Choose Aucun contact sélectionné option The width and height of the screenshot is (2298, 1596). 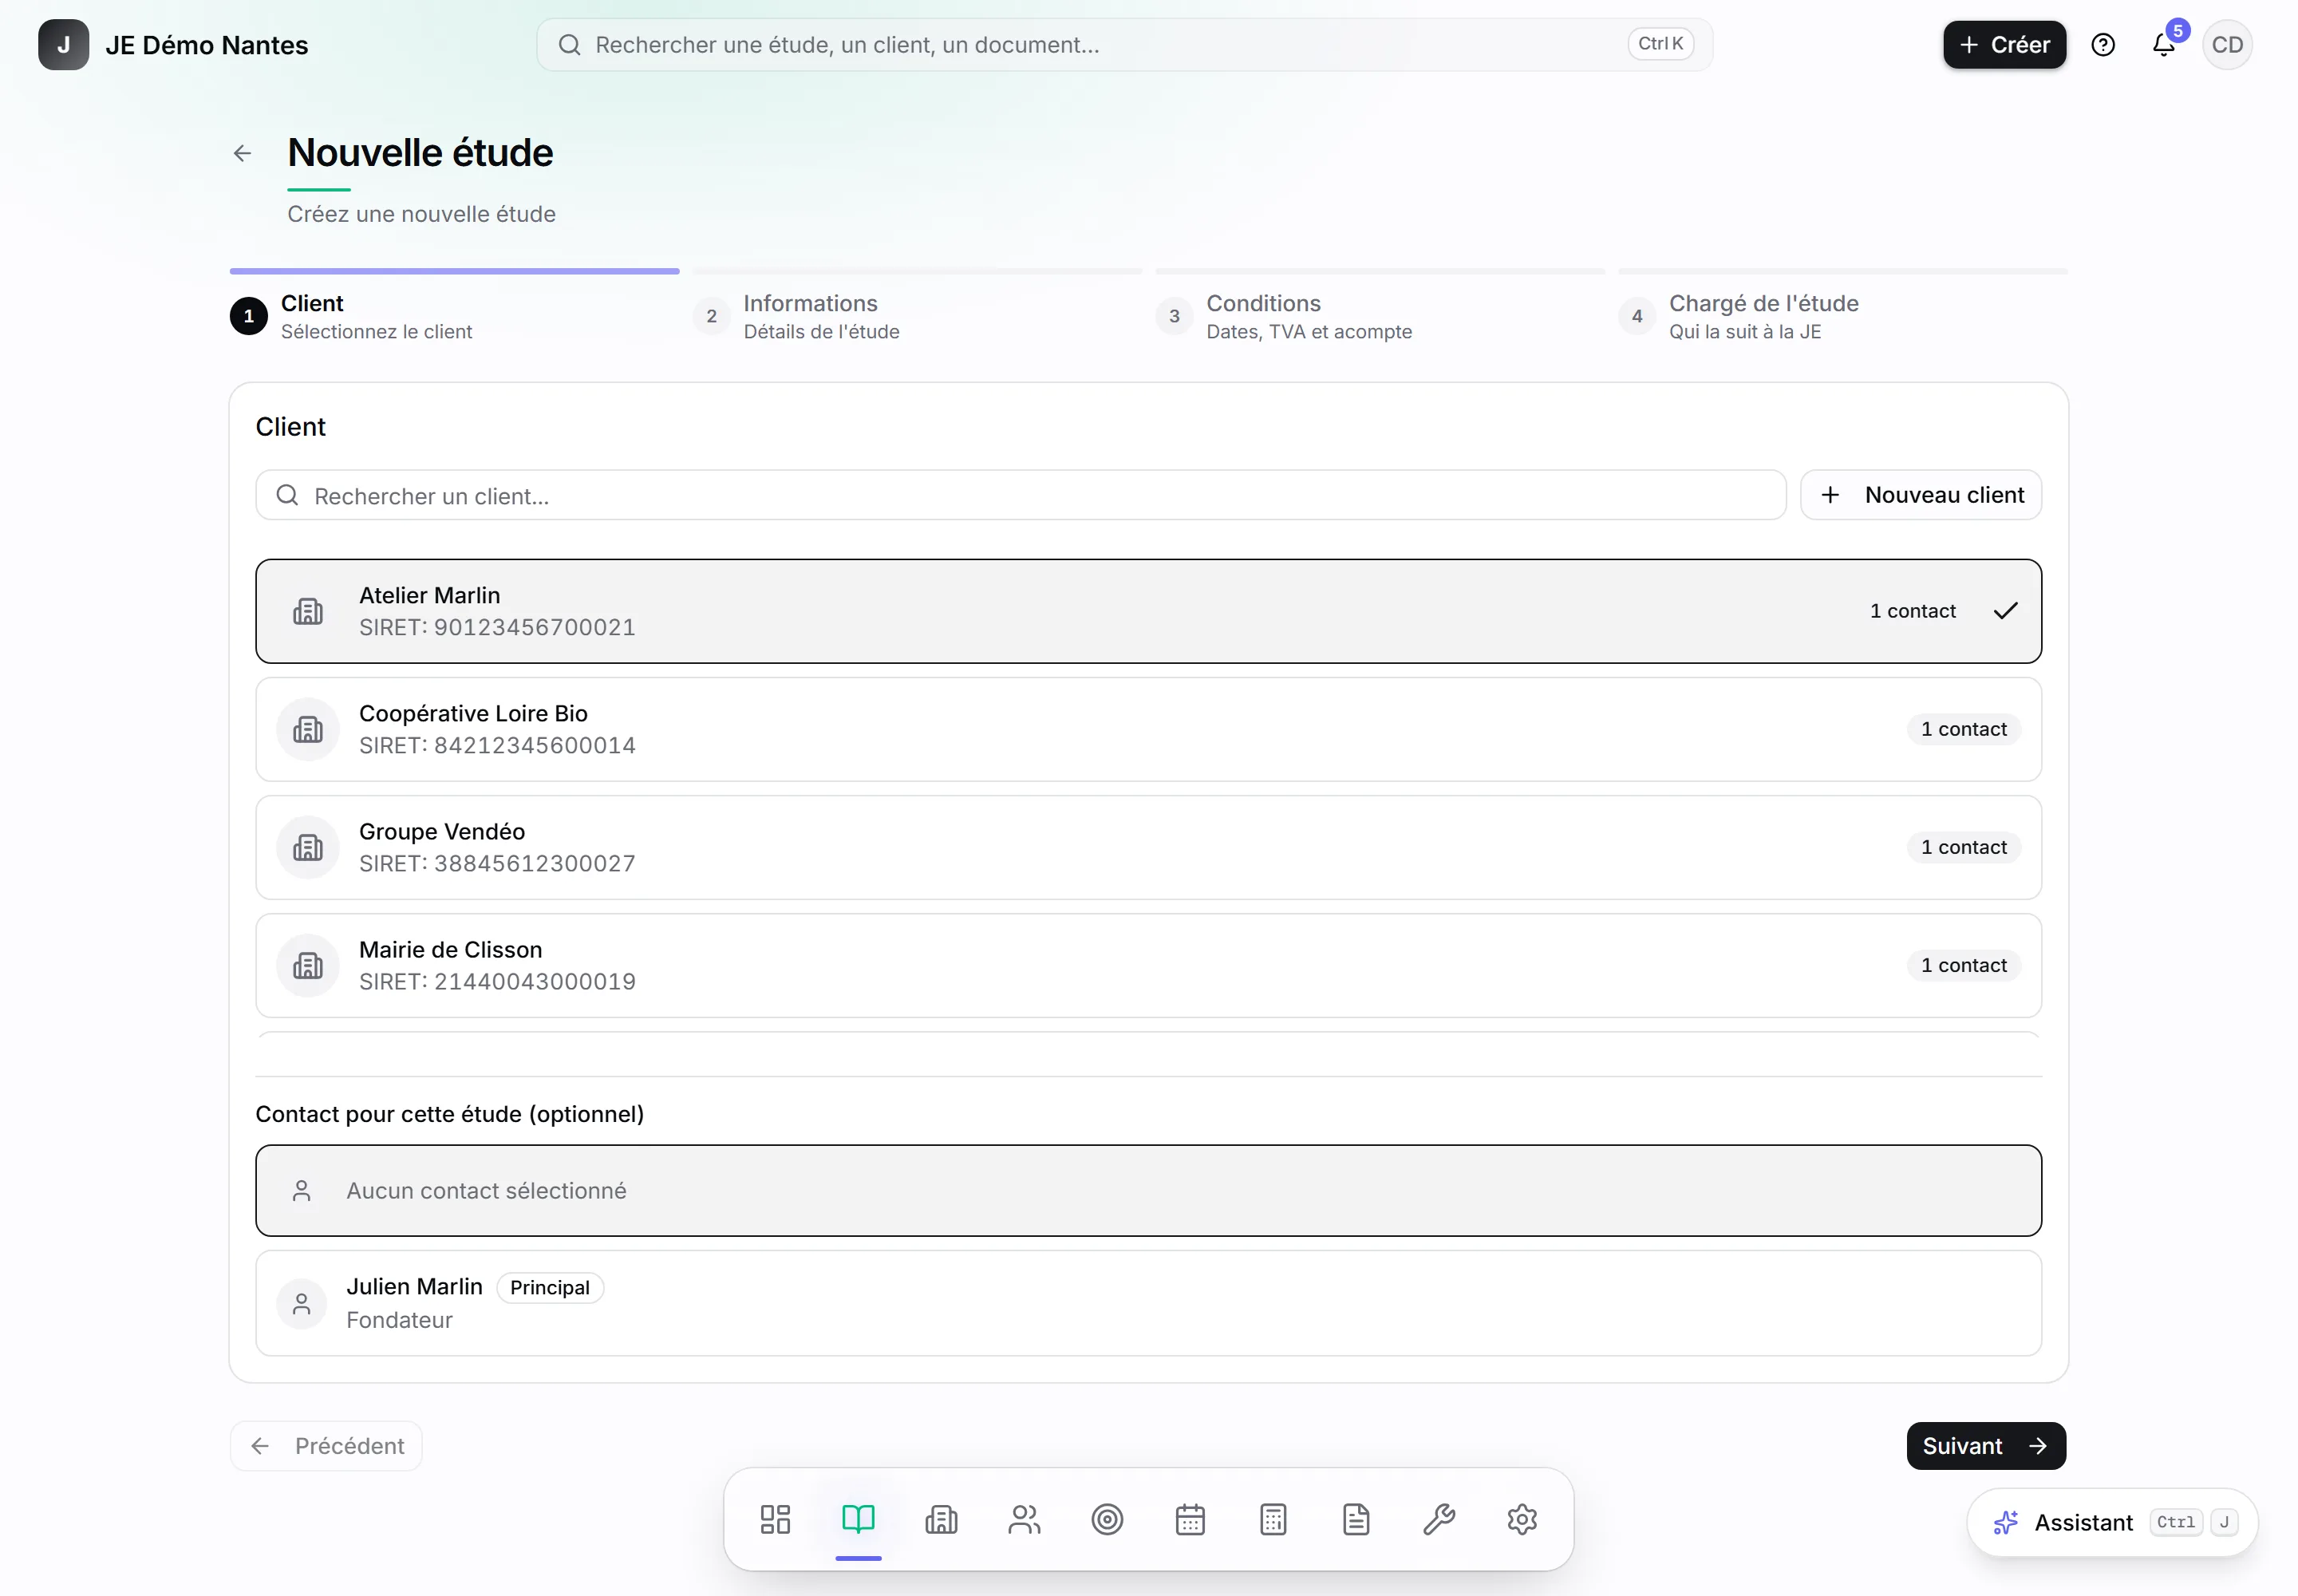tap(1148, 1190)
